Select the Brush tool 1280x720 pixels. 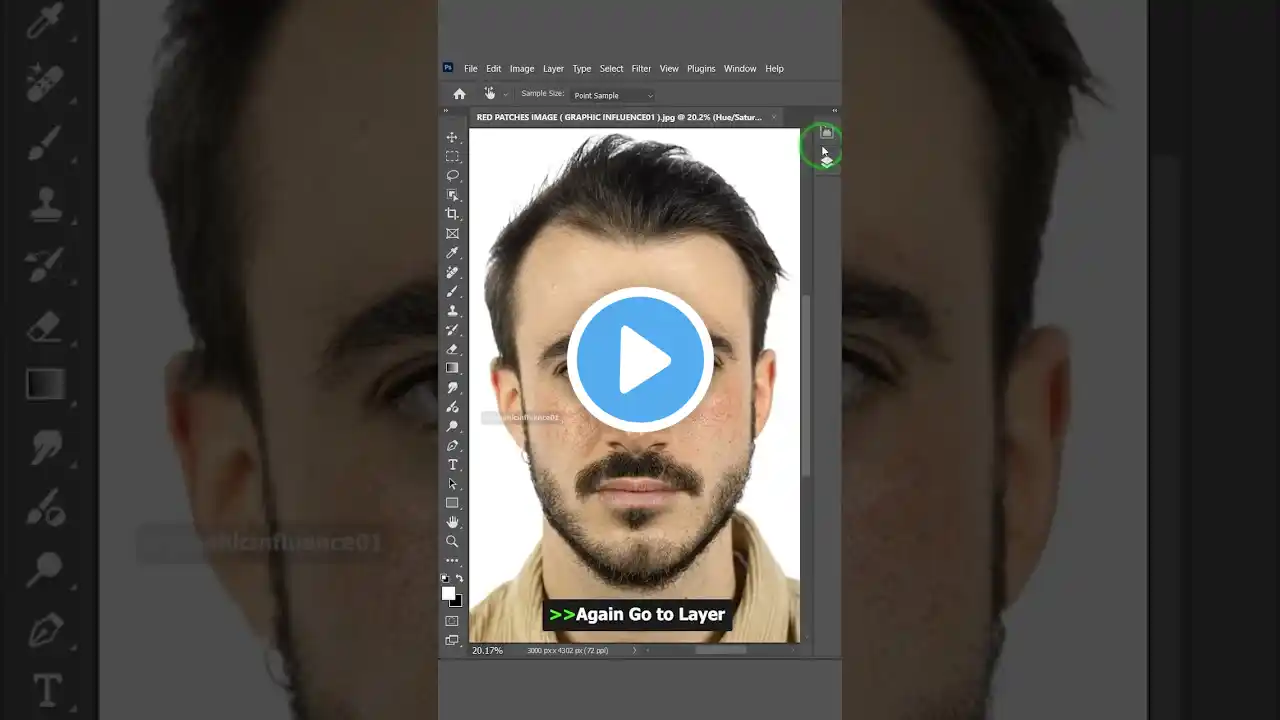point(452,291)
